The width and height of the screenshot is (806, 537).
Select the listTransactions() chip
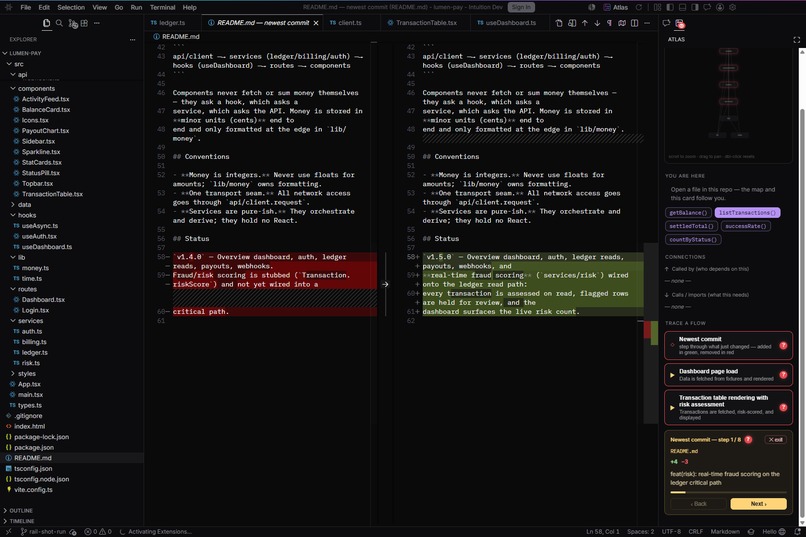[747, 213]
